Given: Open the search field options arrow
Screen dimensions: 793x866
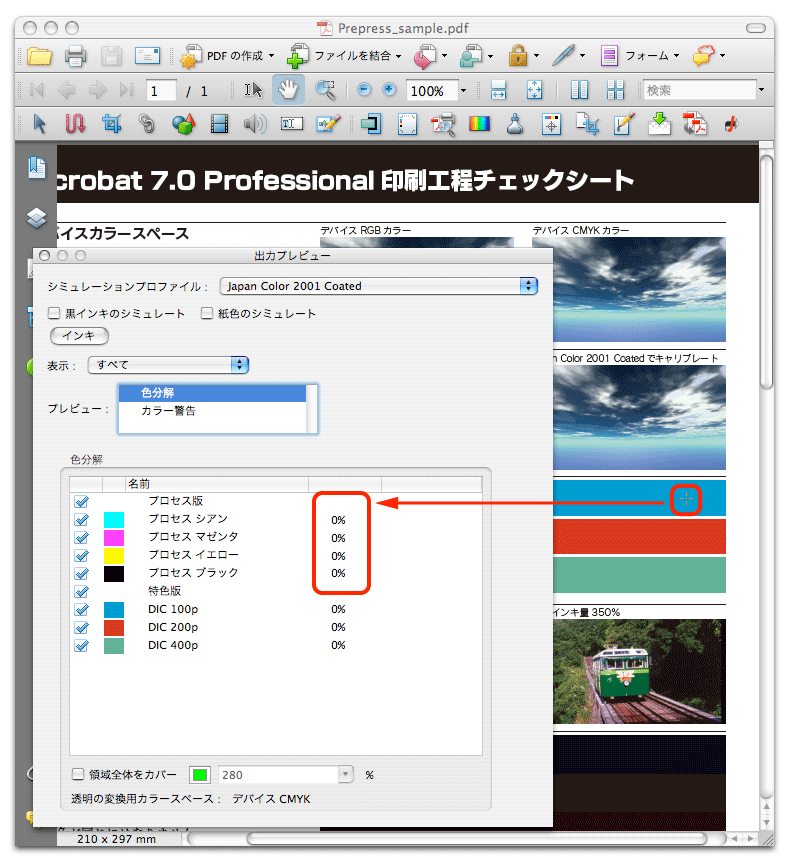Looking at the screenshot, I should tap(762, 89).
